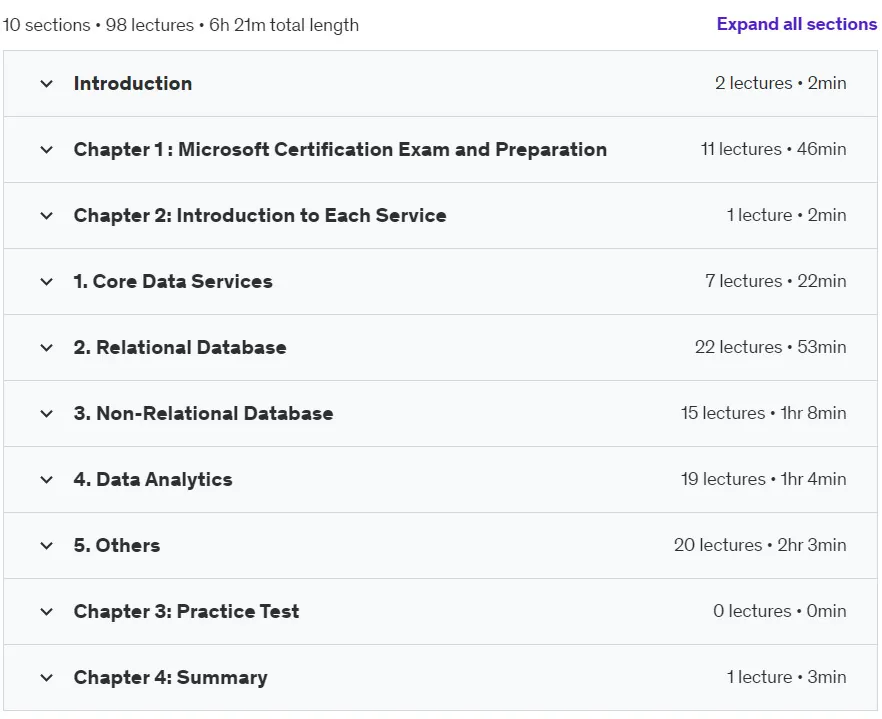Open 3. Non-Relational Database section title

(x=204, y=414)
